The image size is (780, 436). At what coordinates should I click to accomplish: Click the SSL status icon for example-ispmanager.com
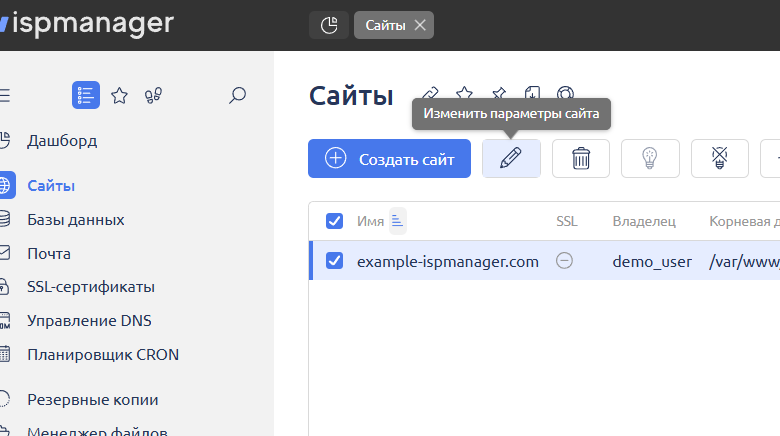coord(565,261)
